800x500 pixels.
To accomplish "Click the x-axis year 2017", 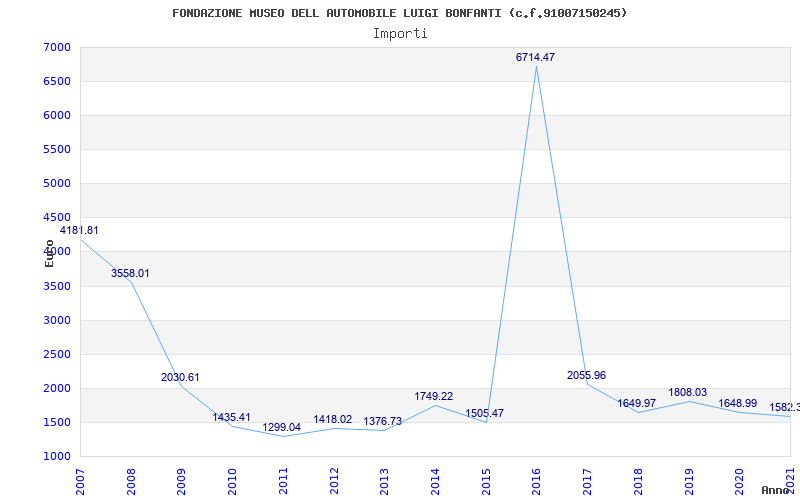I will tap(587, 482).
